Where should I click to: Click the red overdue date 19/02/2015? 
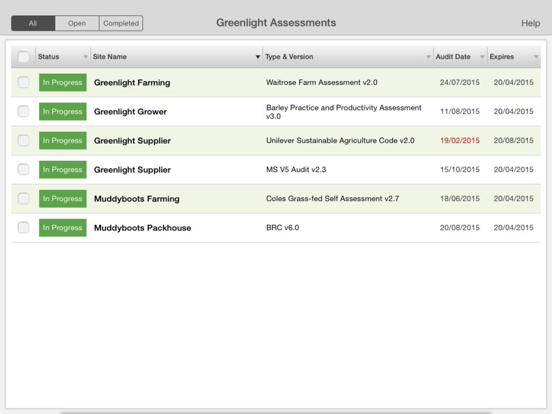(x=460, y=140)
